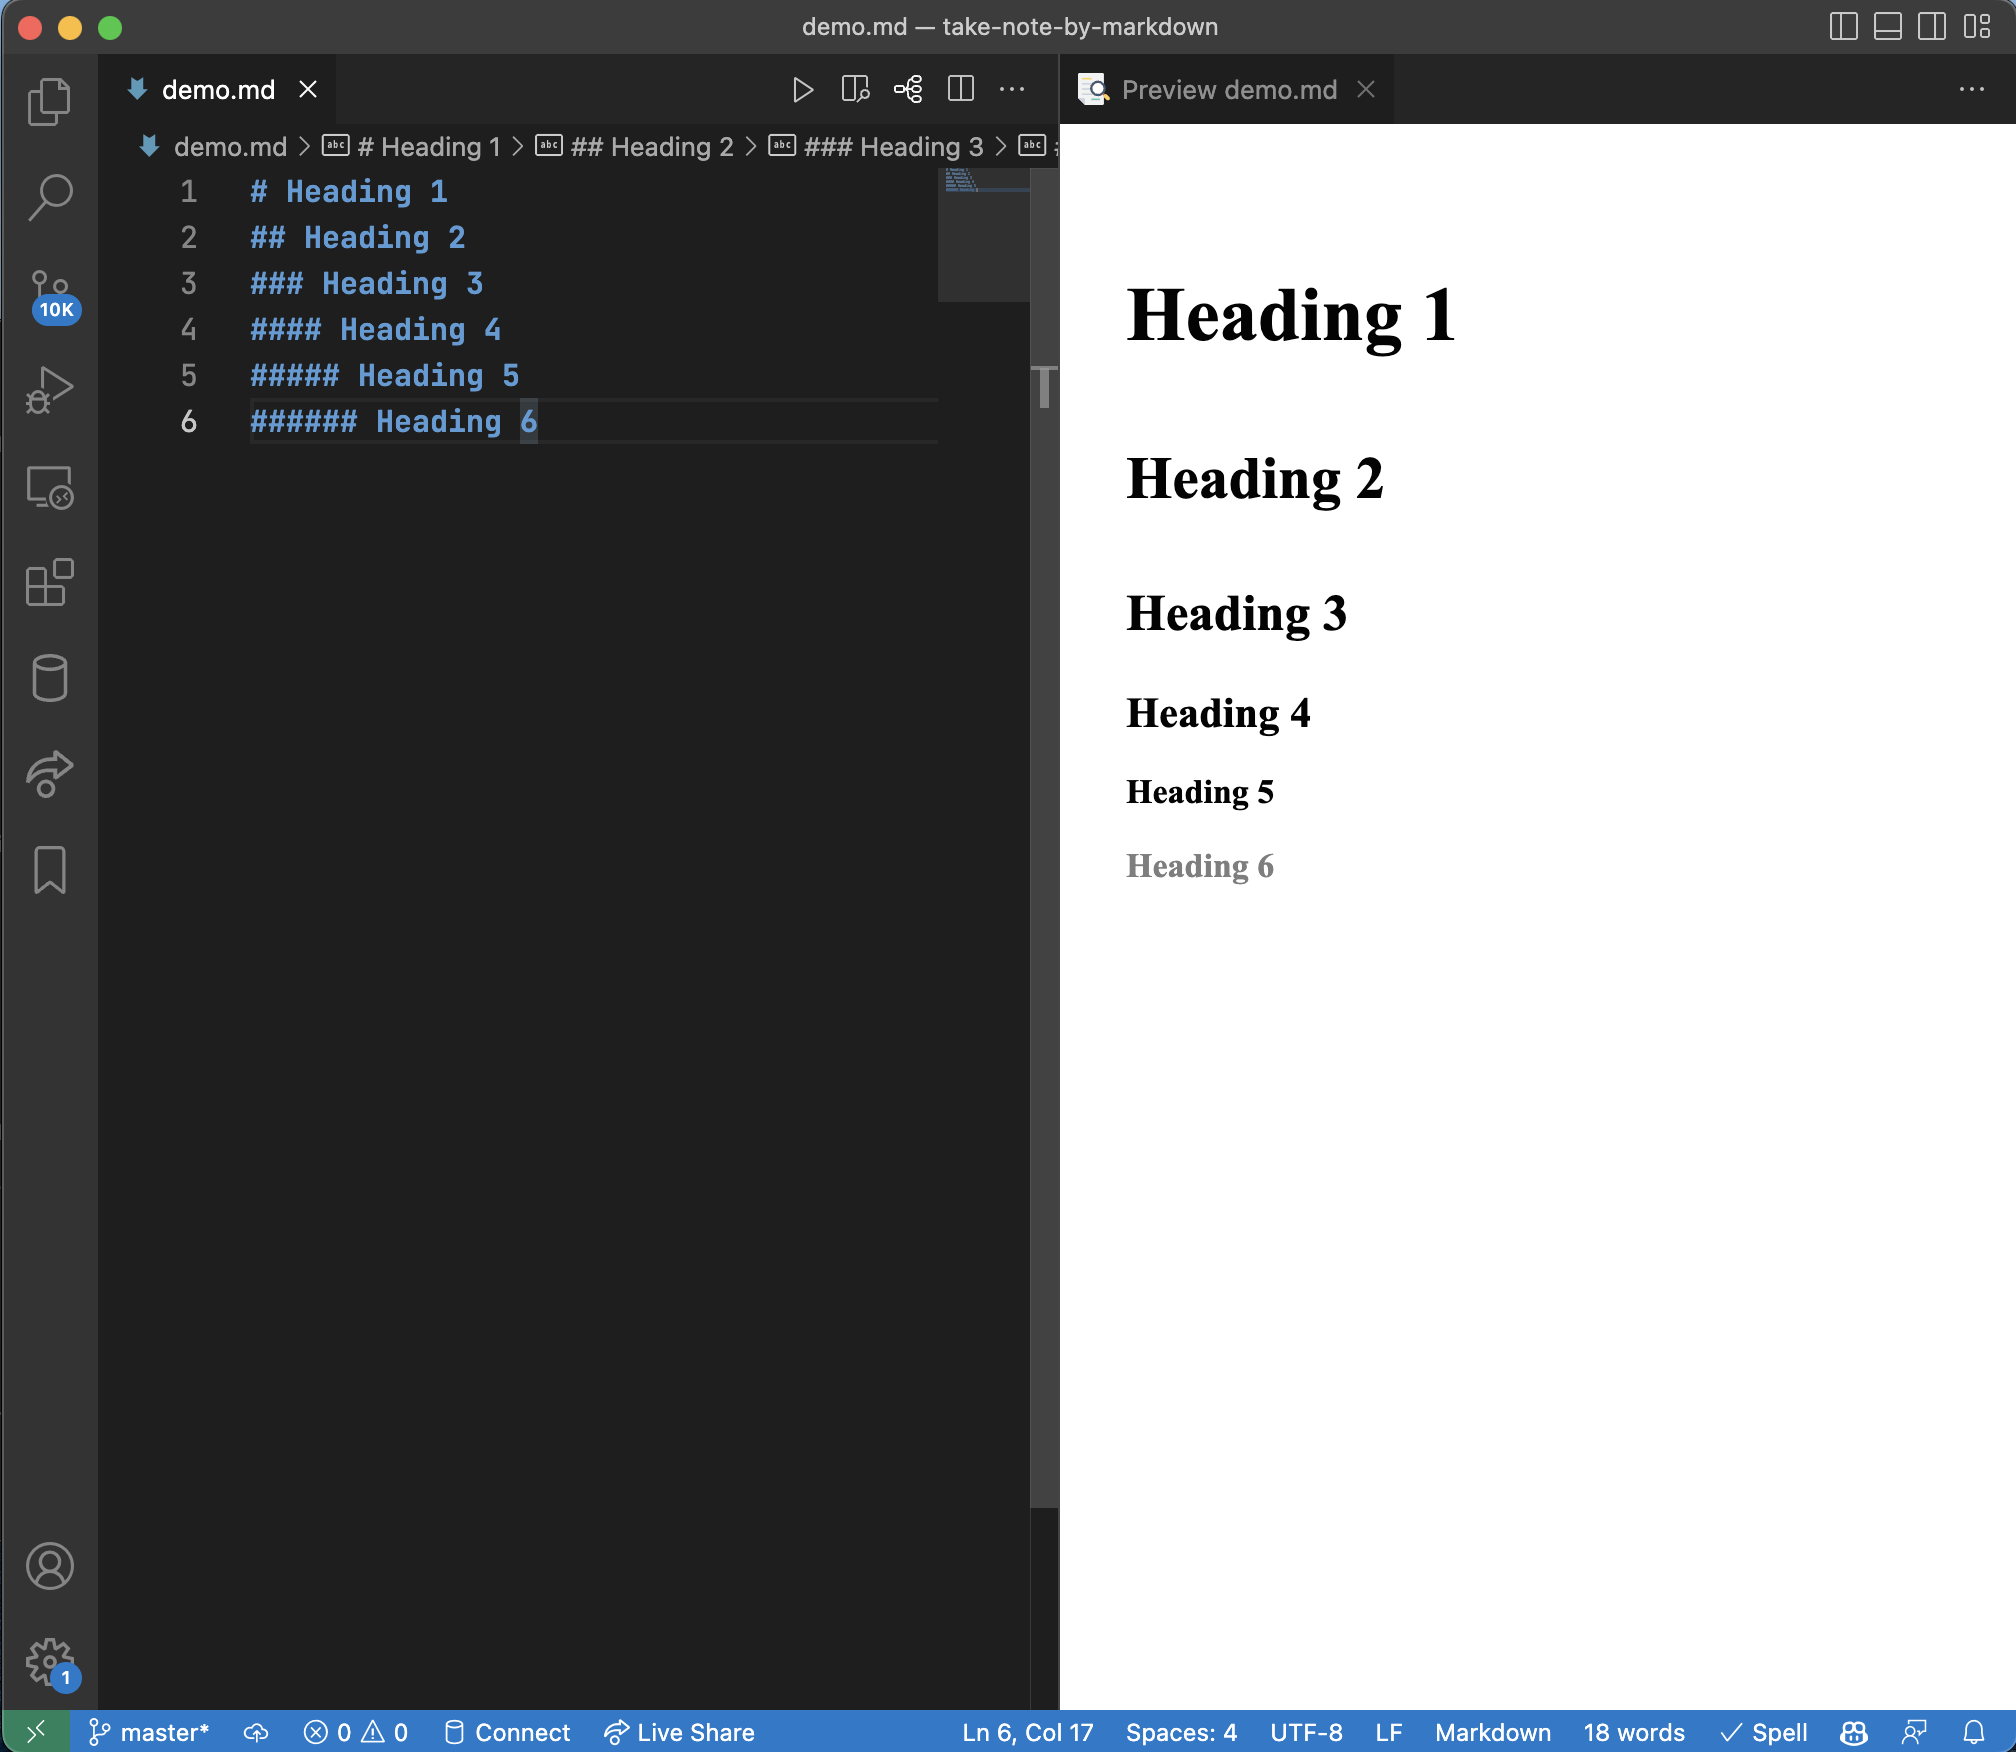The image size is (2016, 1752).
Task: Open the Extensions view
Action: click(x=49, y=583)
